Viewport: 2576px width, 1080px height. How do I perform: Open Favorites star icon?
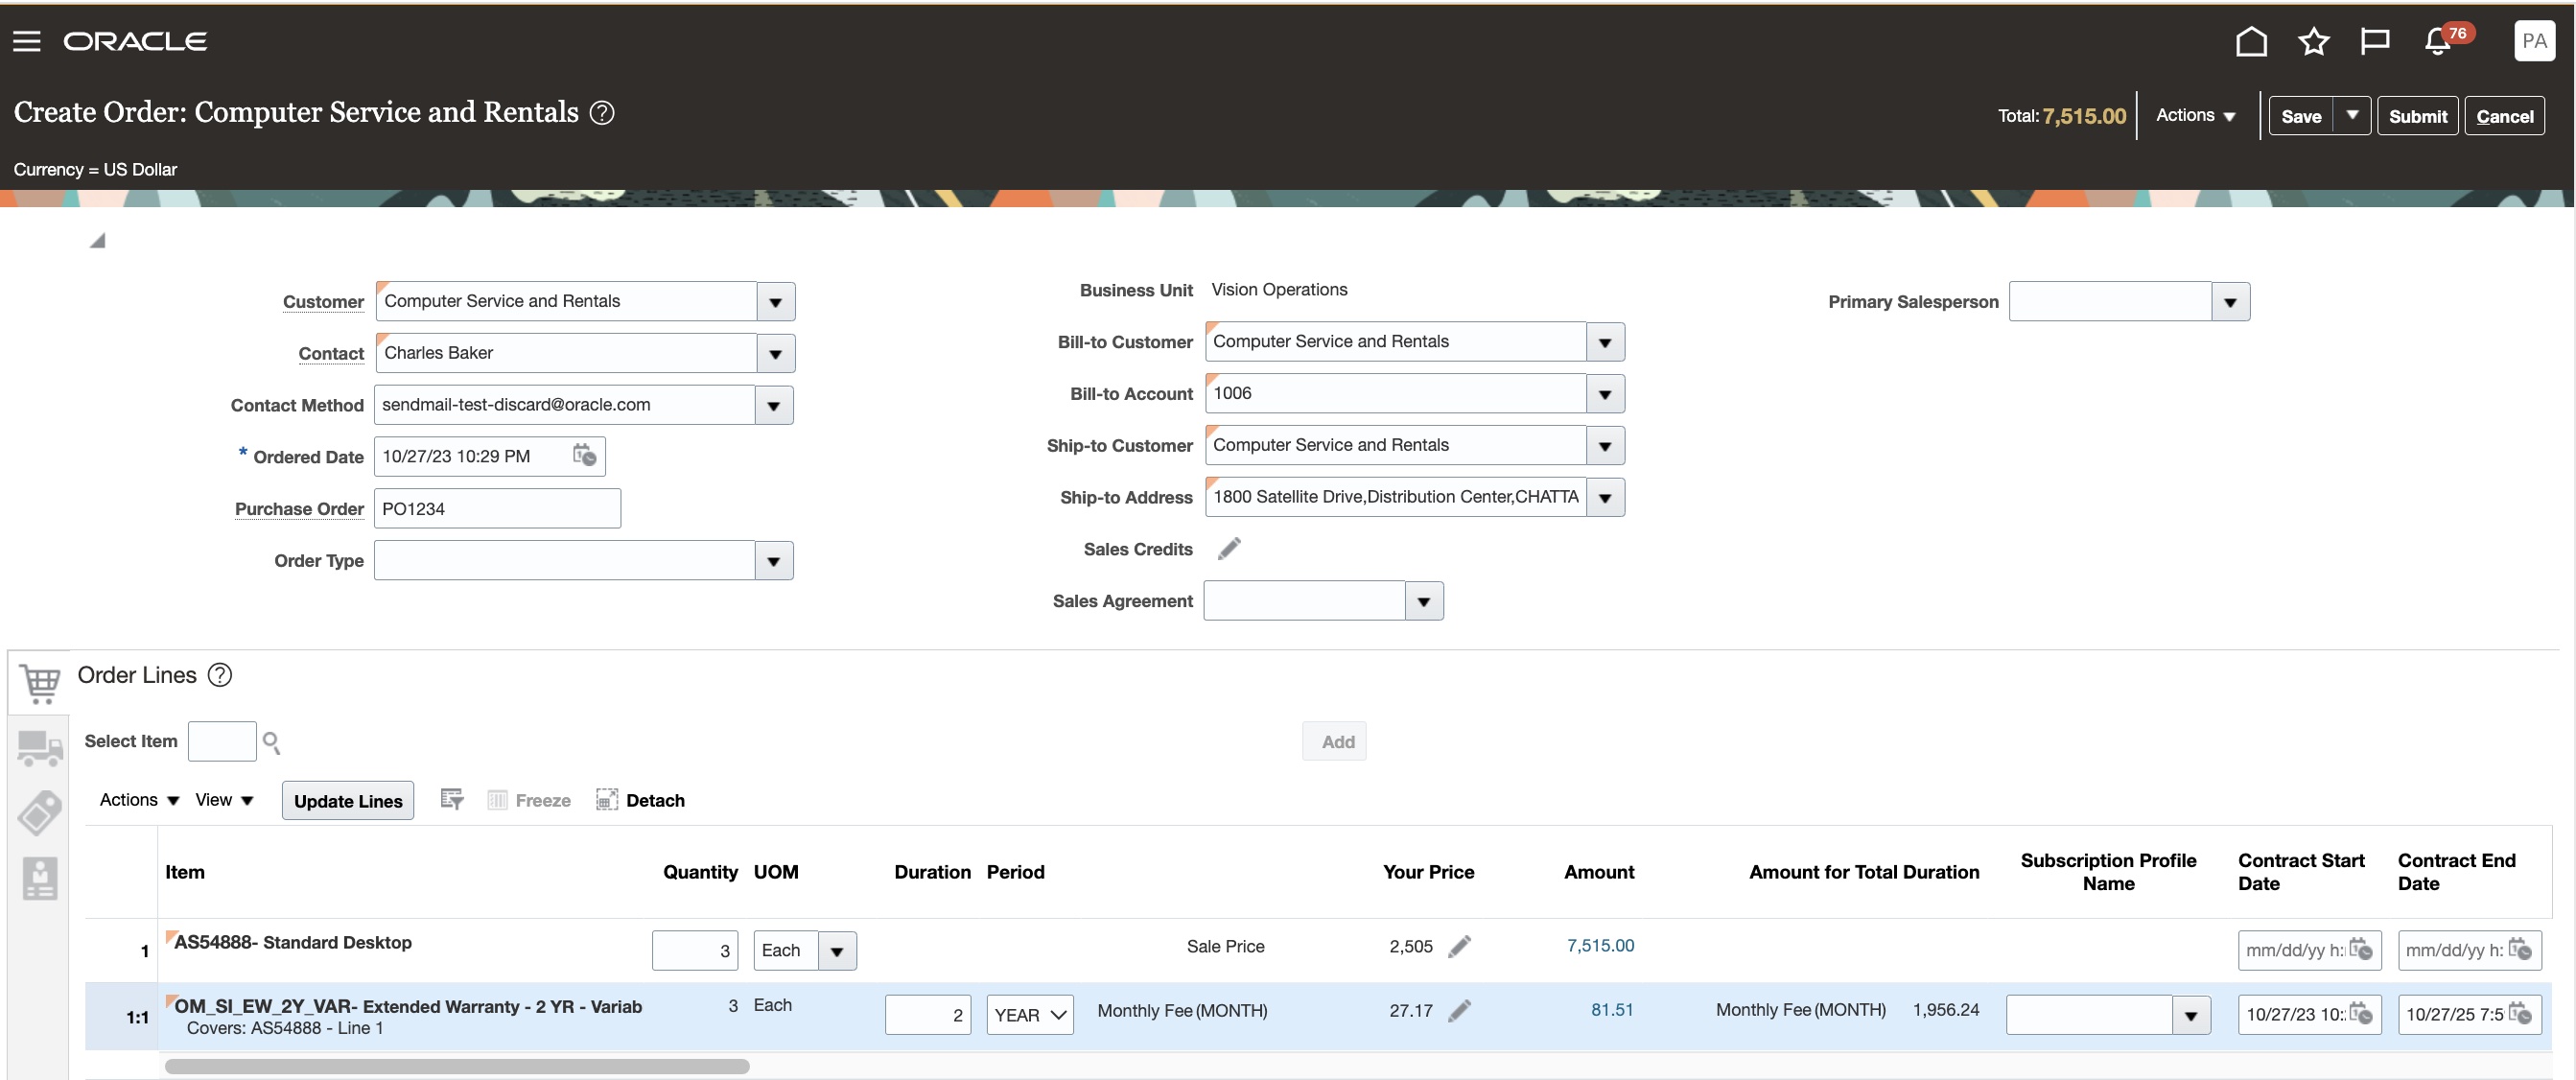2313,41
